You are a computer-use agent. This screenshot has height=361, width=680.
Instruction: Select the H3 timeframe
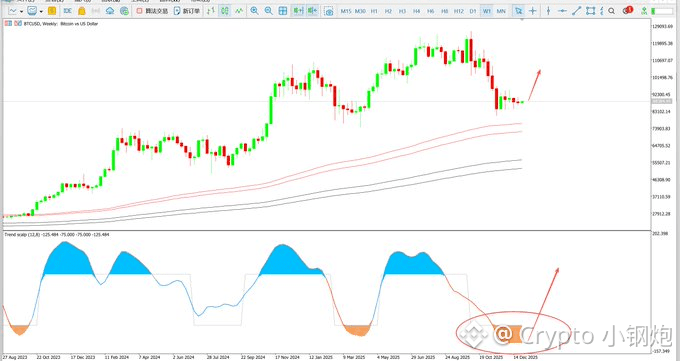[x=402, y=11]
